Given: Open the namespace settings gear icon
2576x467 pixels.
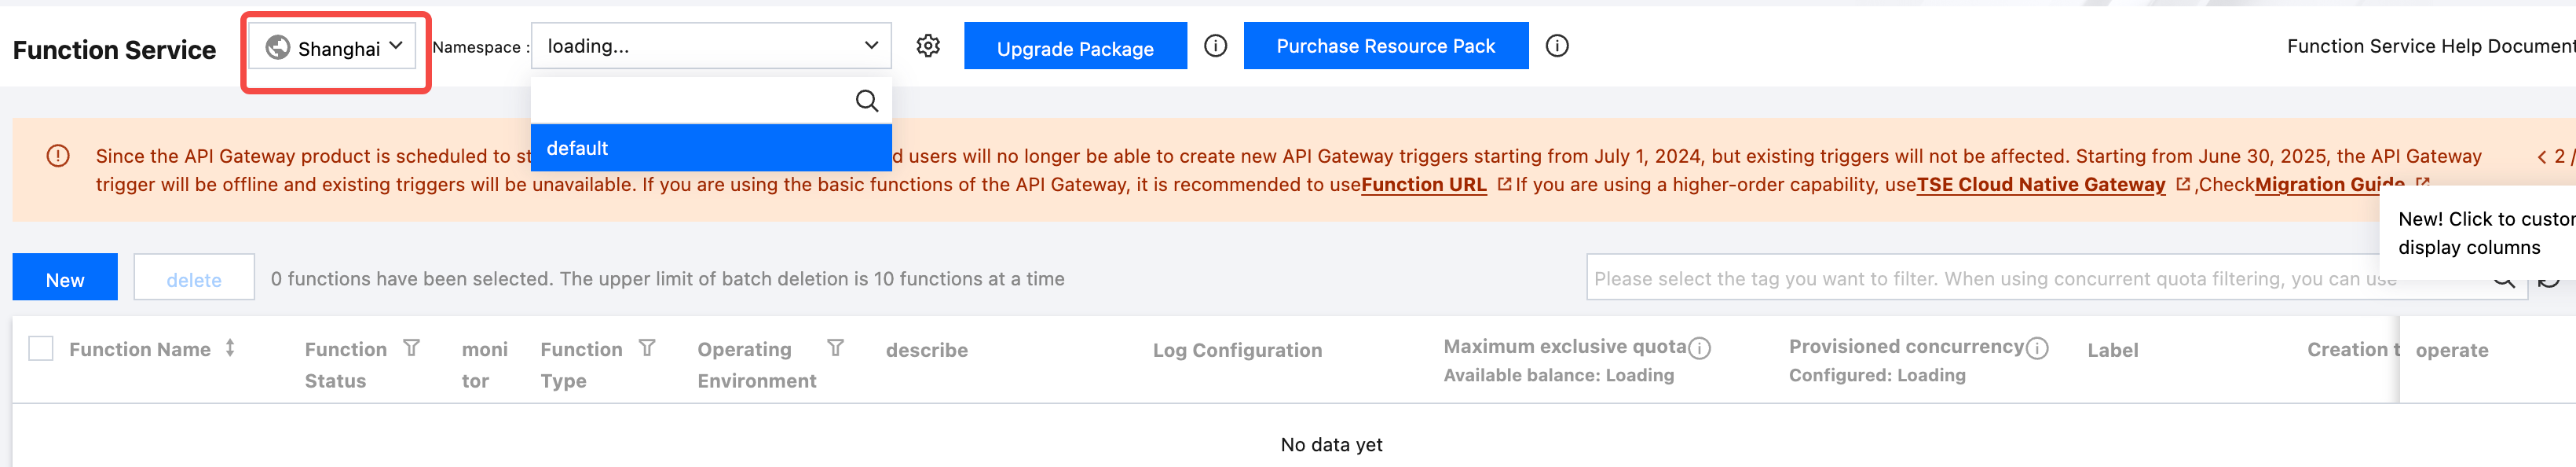Looking at the screenshot, I should tap(928, 46).
